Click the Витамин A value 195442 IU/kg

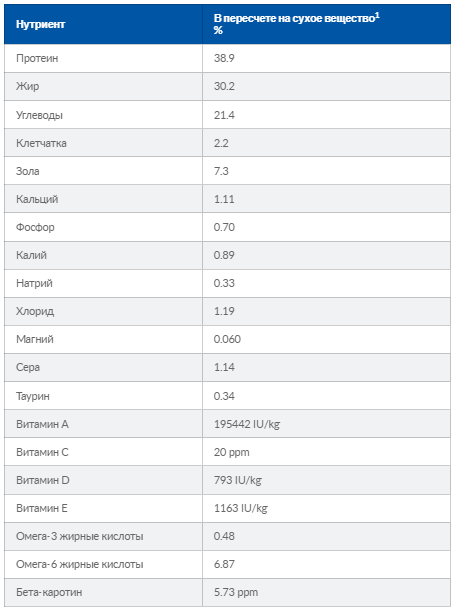(x=247, y=424)
